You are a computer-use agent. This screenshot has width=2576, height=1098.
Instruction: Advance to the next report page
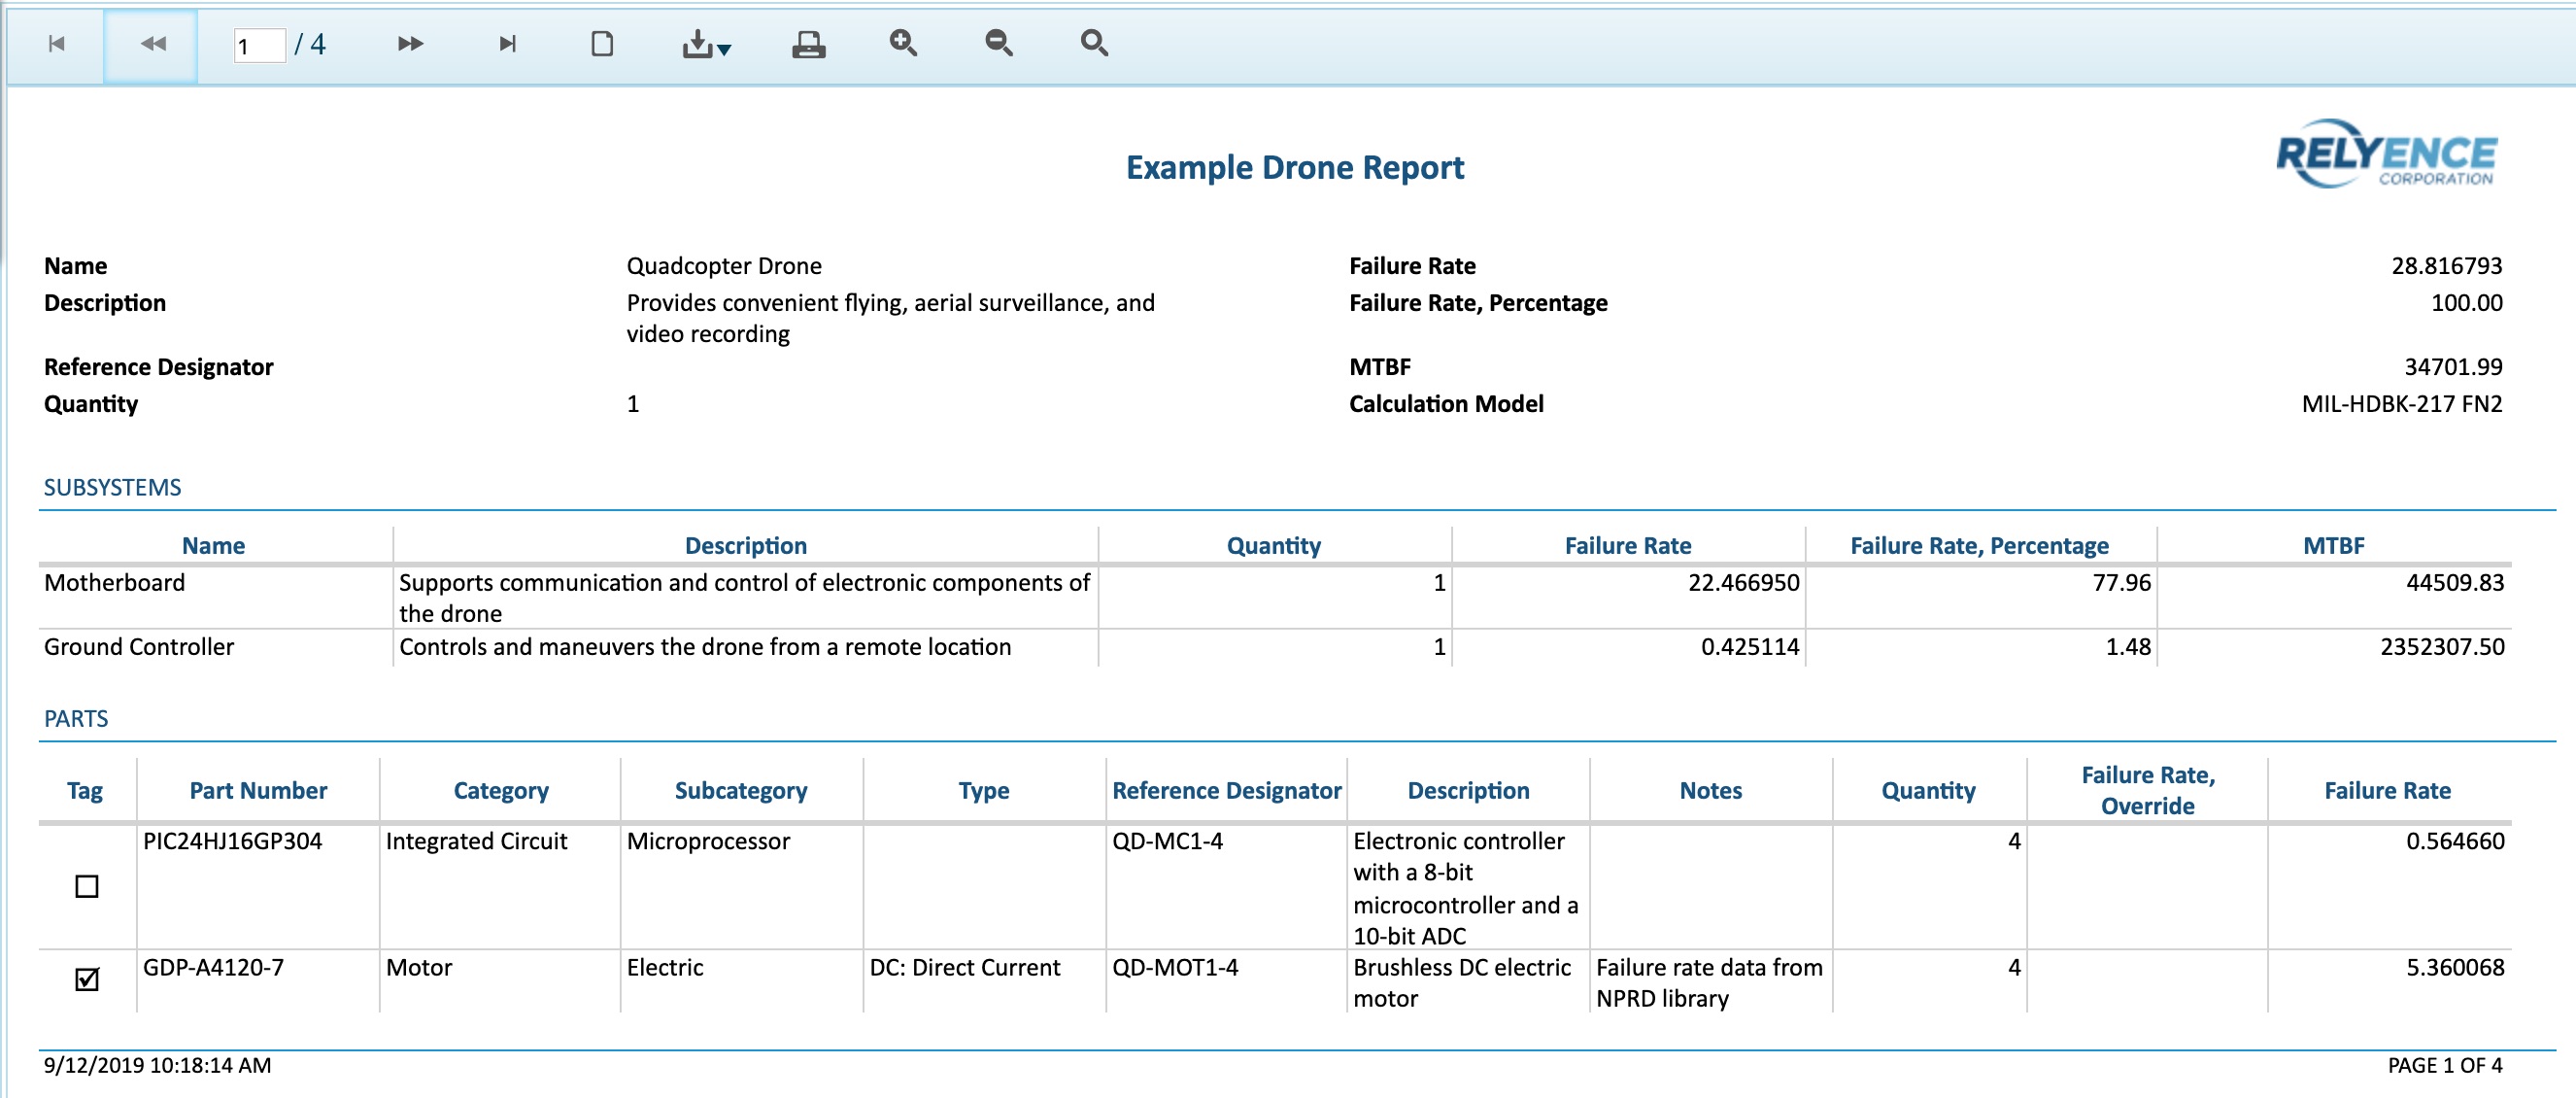point(410,44)
